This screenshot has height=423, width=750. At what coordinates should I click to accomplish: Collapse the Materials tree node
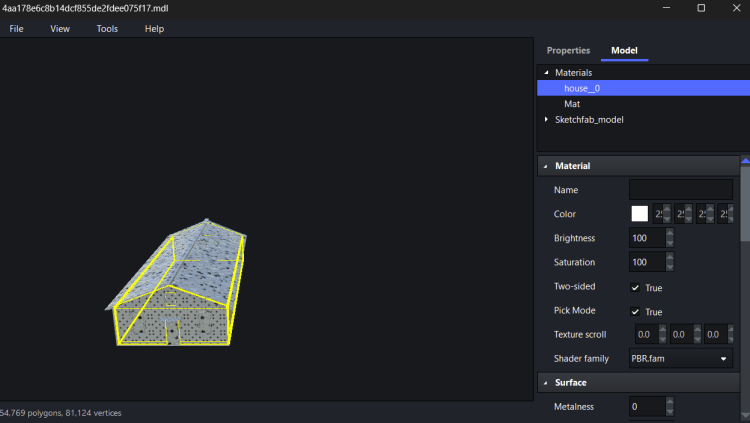point(546,73)
